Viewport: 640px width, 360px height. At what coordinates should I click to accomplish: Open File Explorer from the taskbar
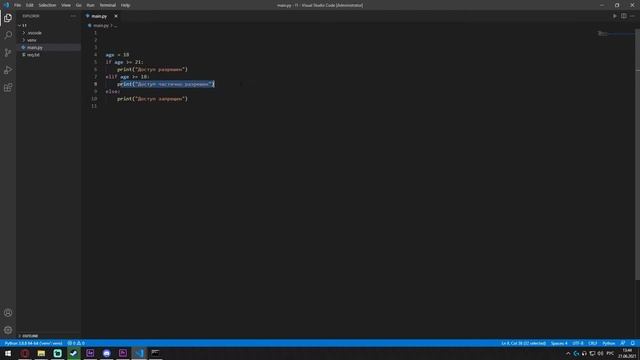(41, 353)
